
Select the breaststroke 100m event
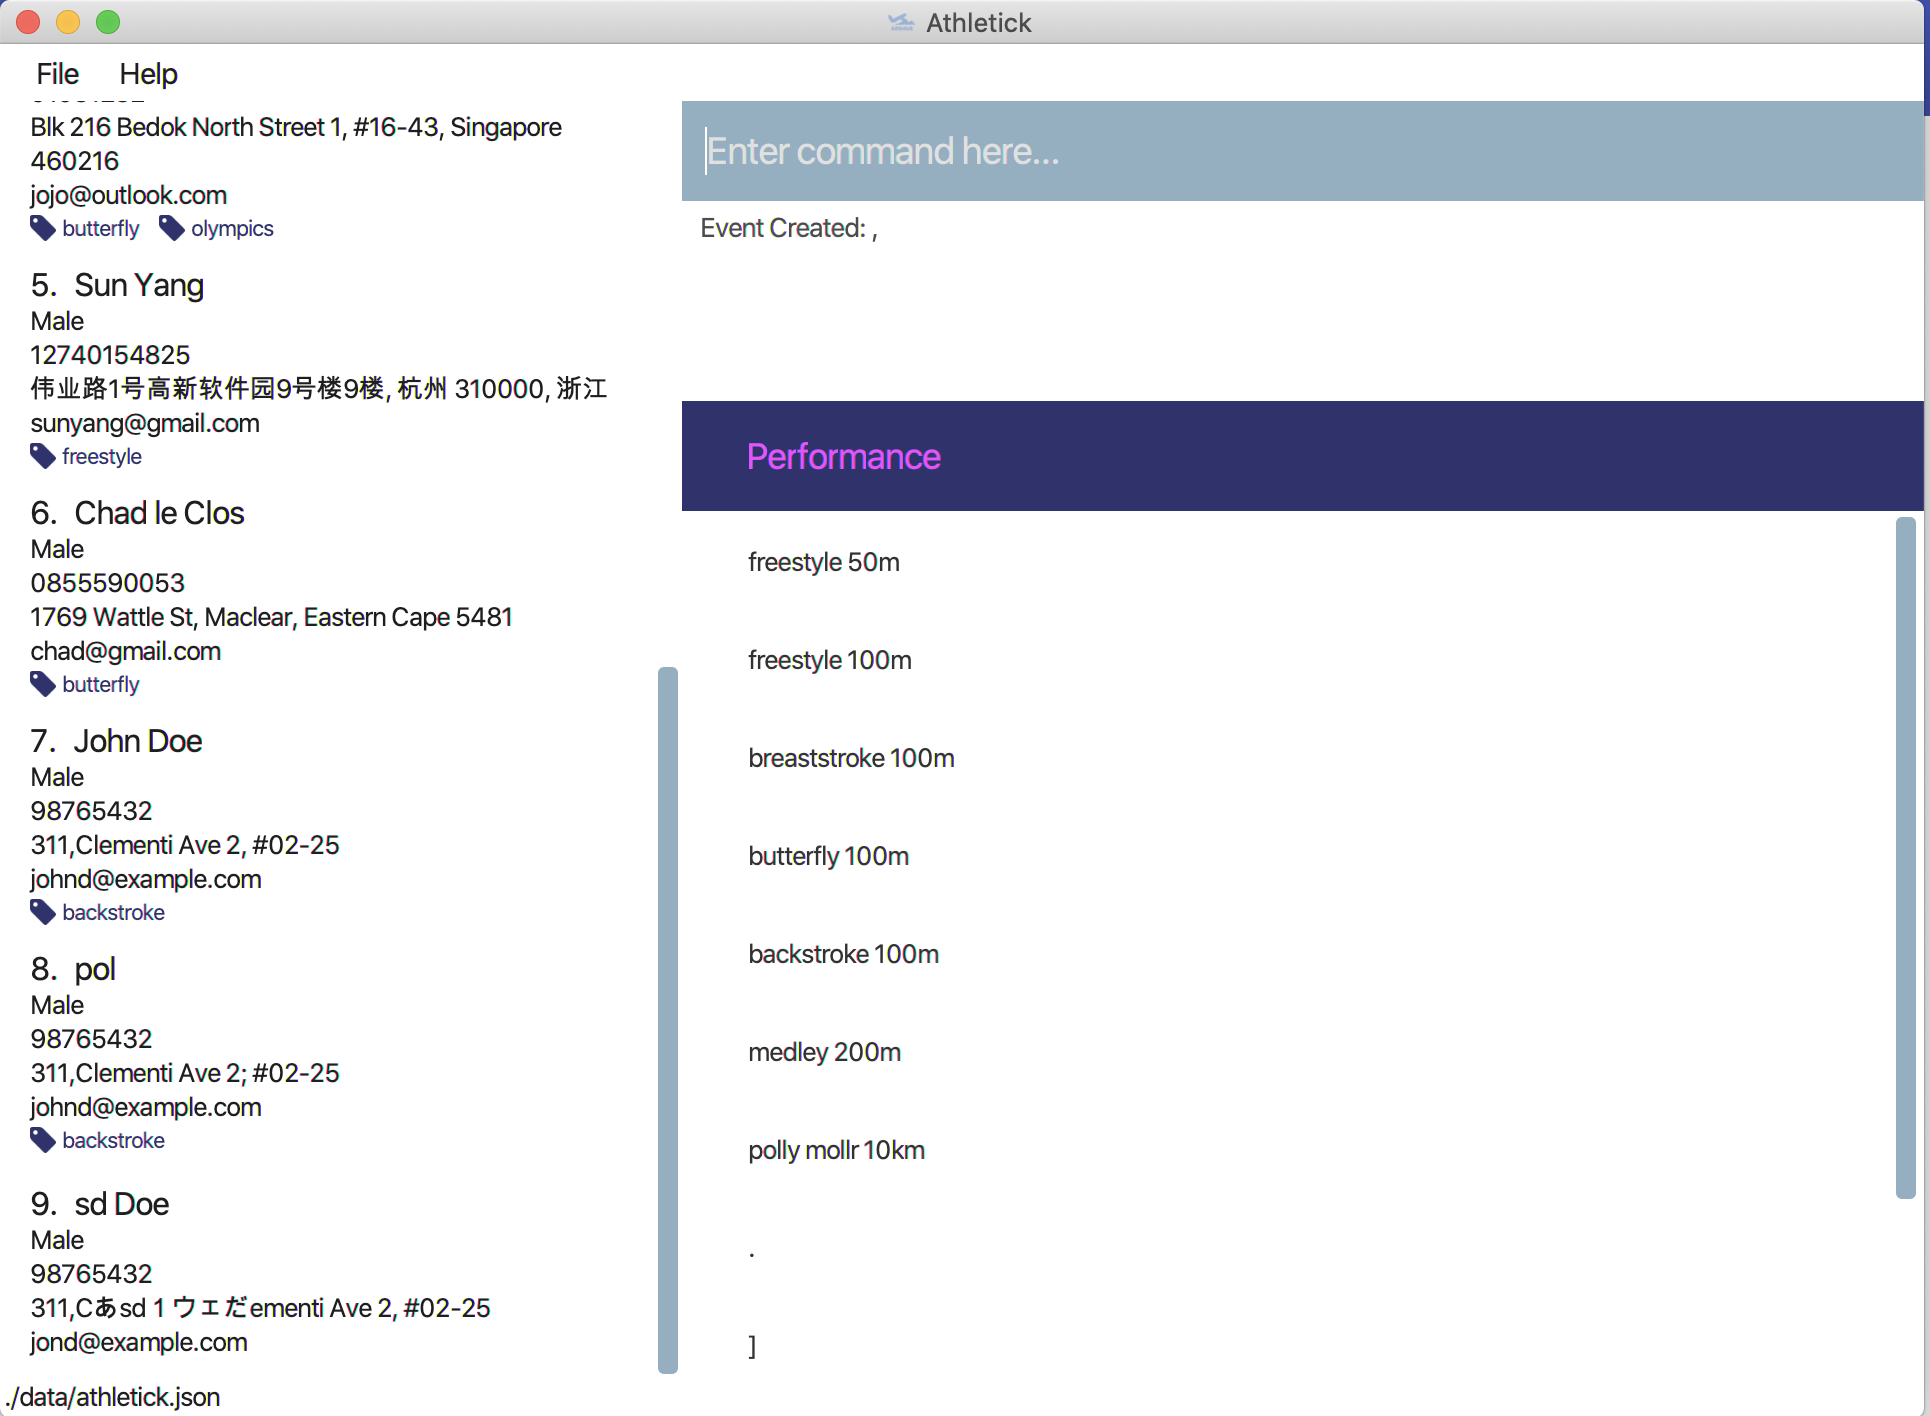click(x=851, y=758)
